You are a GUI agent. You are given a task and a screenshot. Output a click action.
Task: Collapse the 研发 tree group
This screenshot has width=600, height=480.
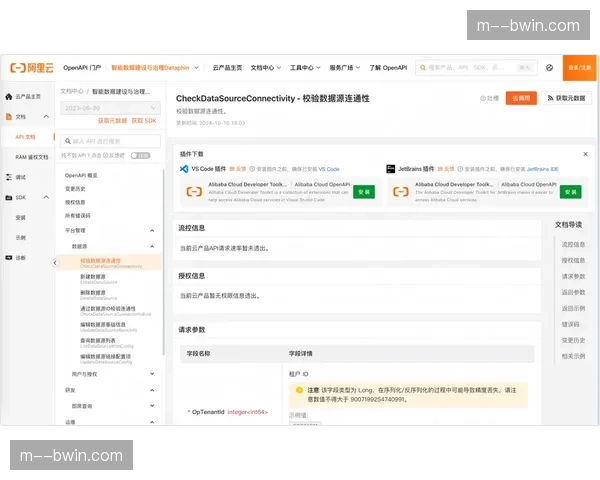click(x=152, y=390)
